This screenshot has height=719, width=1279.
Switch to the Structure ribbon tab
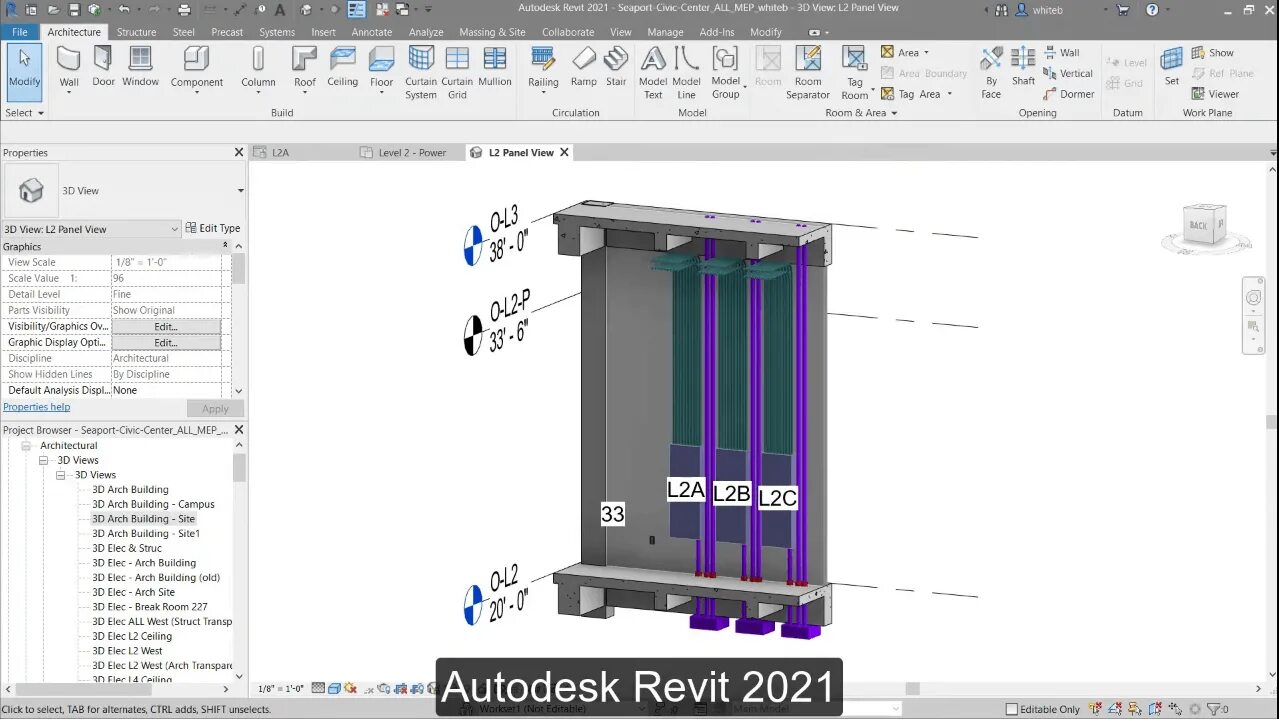pos(136,32)
